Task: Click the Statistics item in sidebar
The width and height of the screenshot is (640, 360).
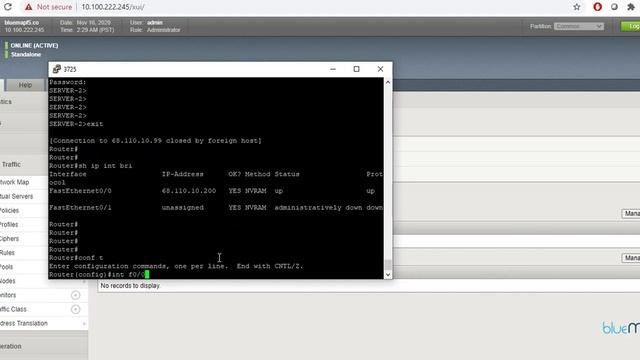Action: pyautogui.click(x=6, y=102)
